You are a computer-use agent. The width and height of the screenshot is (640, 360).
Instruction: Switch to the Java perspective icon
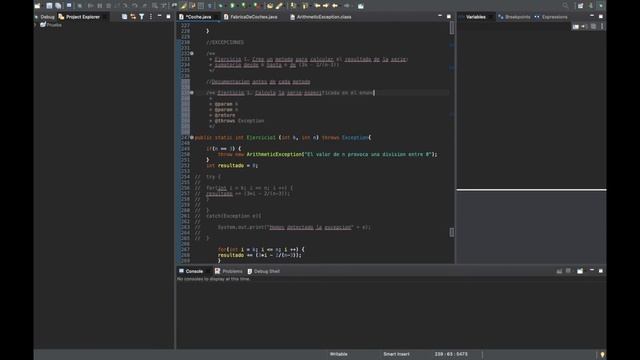coord(591,6)
